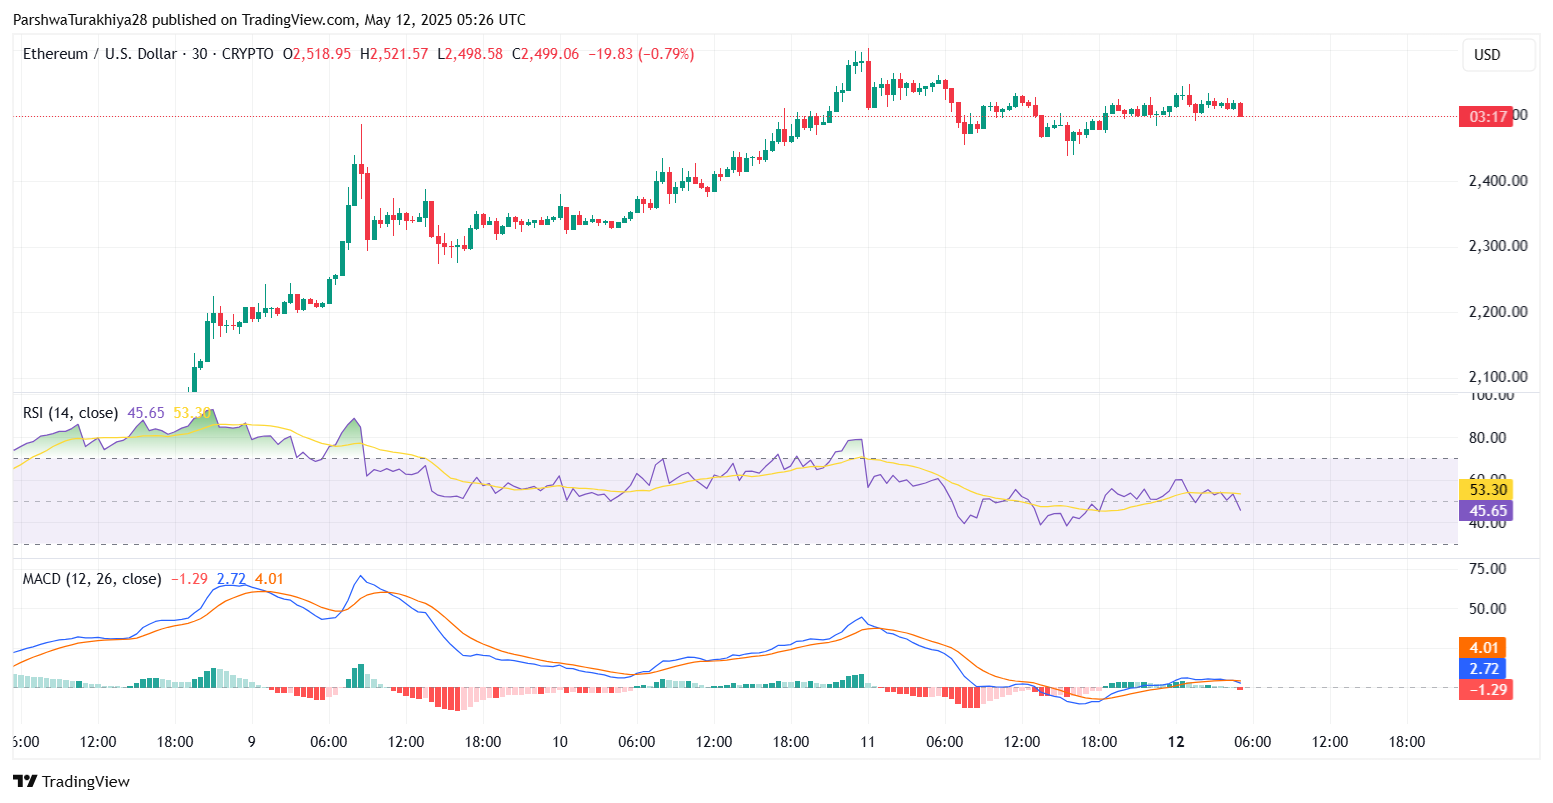
Task: Click the yellow 53.30 RSI average tag
Action: (x=1485, y=490)
